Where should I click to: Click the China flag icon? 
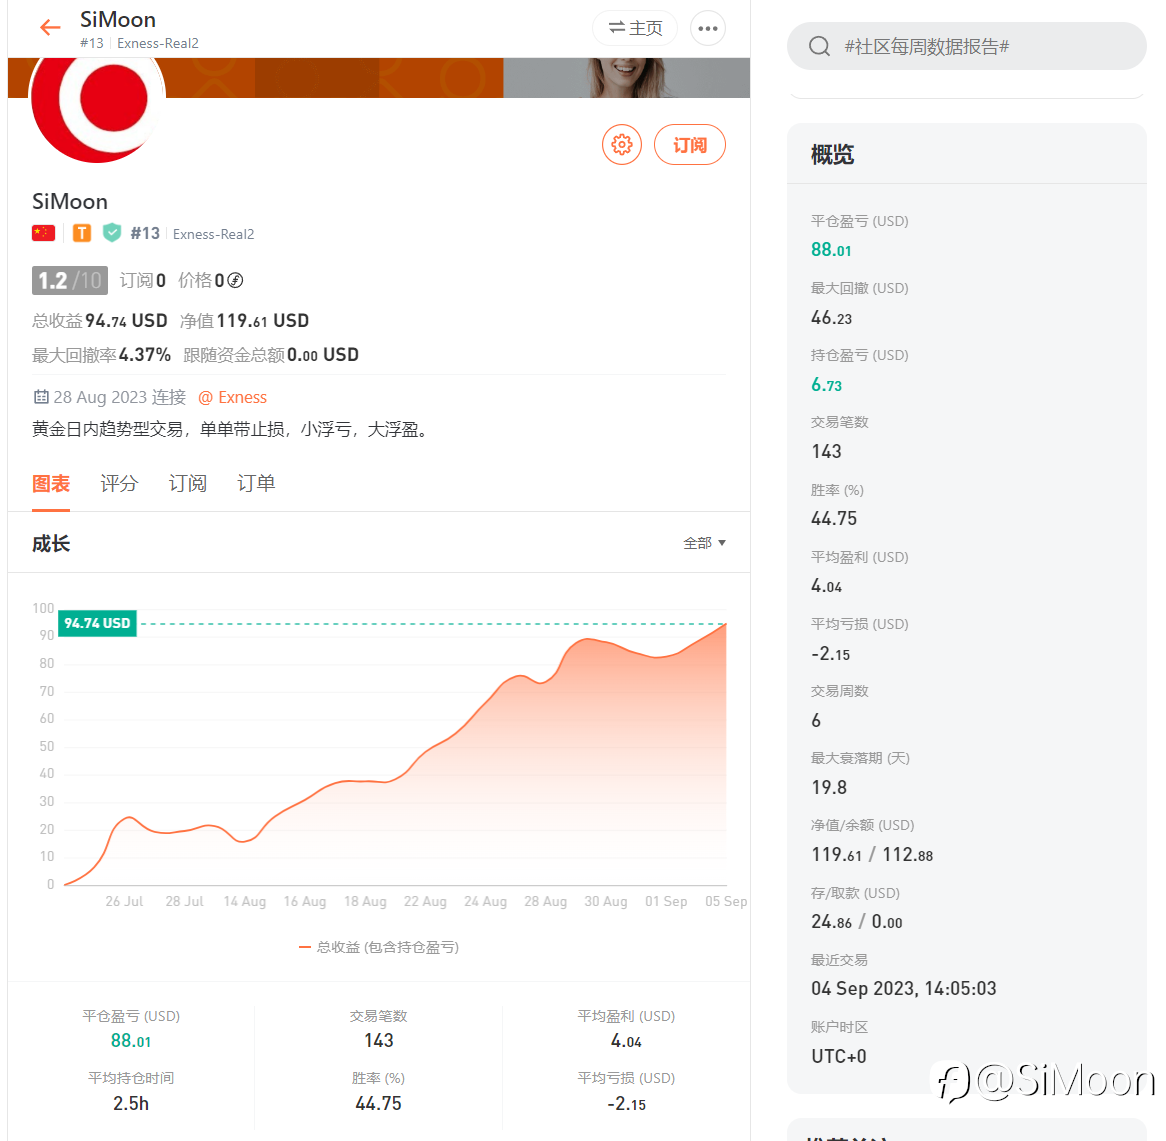[x=44, y=234]
